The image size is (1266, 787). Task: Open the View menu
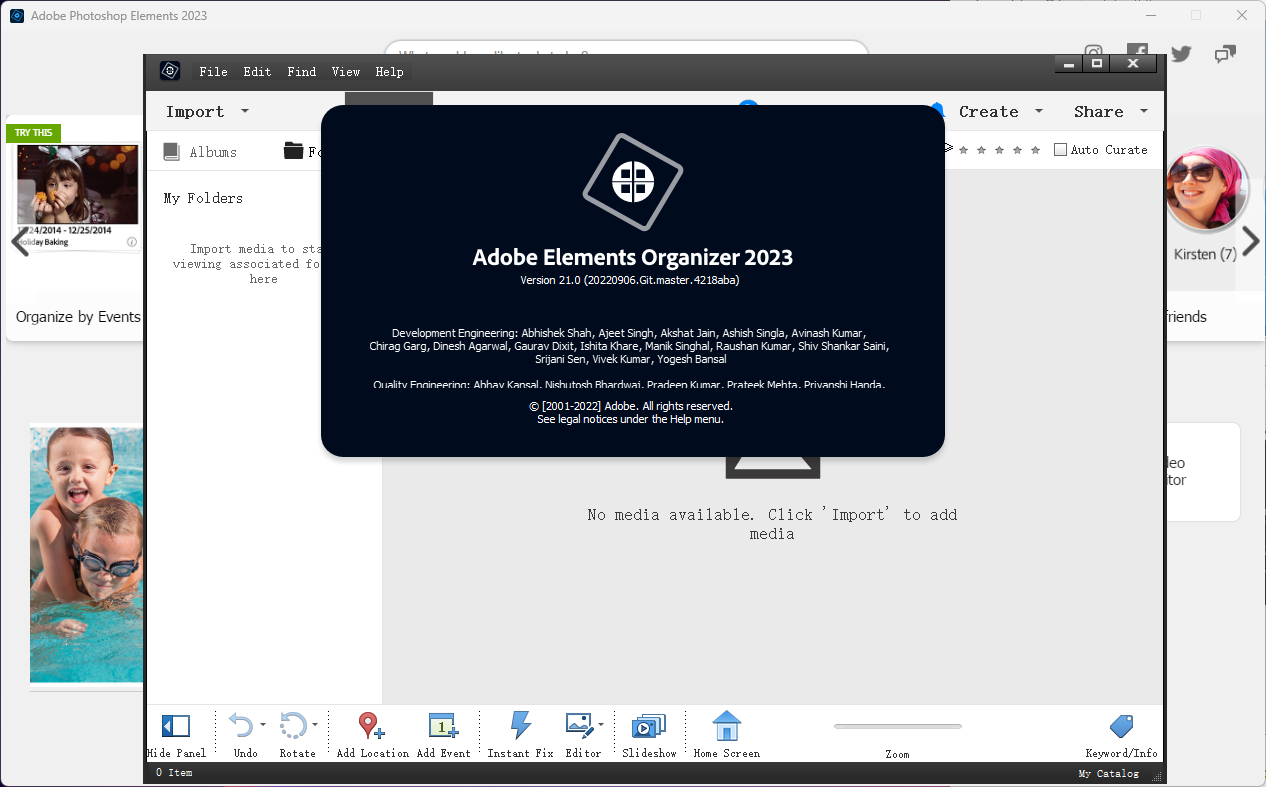(x=346, y=72)
